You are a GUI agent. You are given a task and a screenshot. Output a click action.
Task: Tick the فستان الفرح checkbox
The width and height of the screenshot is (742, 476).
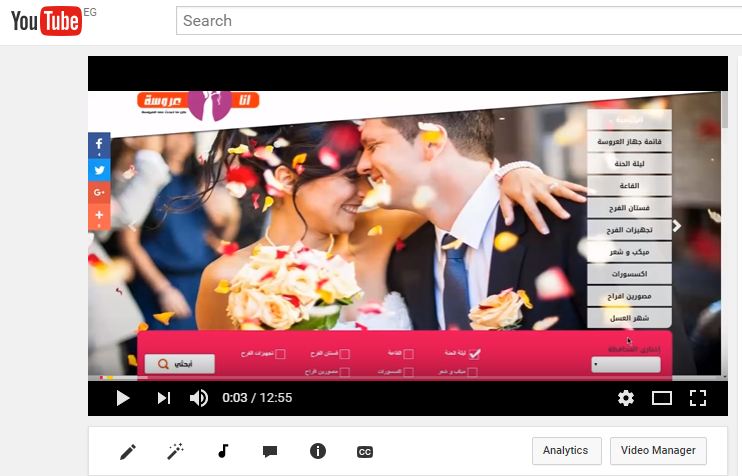tap(345, 353)
